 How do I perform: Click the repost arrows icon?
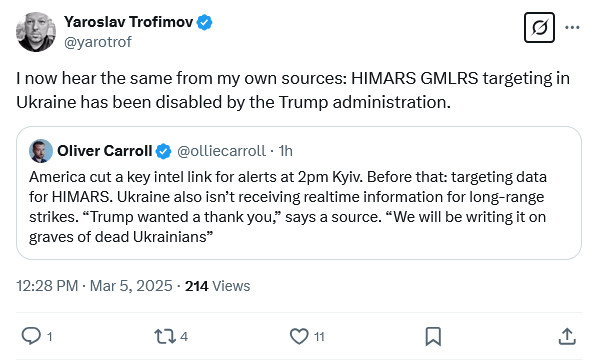(x=165, y=337)
